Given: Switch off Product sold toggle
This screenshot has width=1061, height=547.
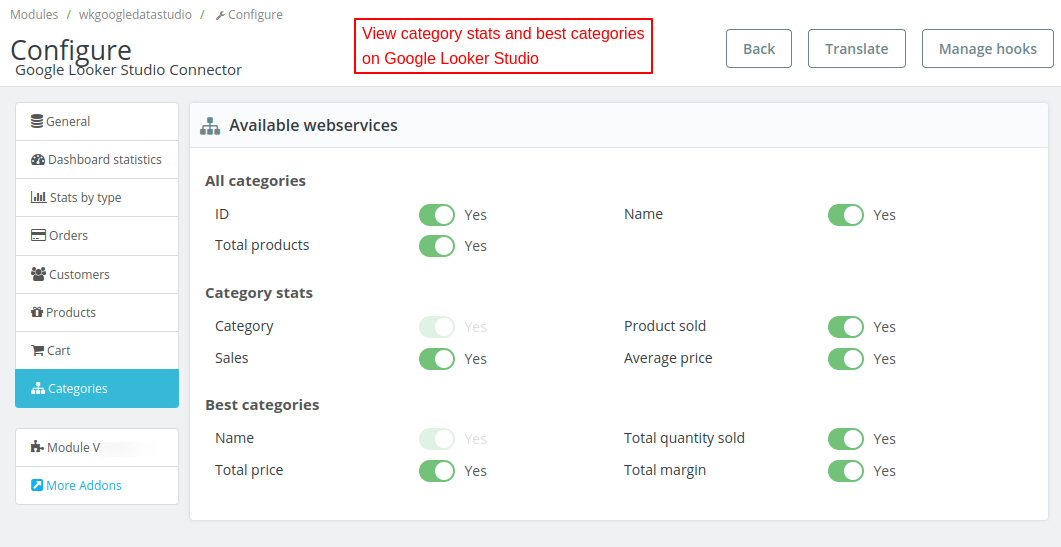Looking at the screenshot, I should tap(846, 327).
